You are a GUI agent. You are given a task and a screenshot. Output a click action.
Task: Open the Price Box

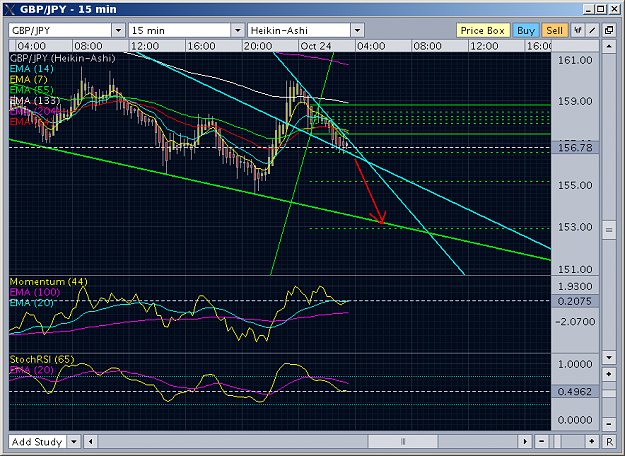[x=482, y=30]
